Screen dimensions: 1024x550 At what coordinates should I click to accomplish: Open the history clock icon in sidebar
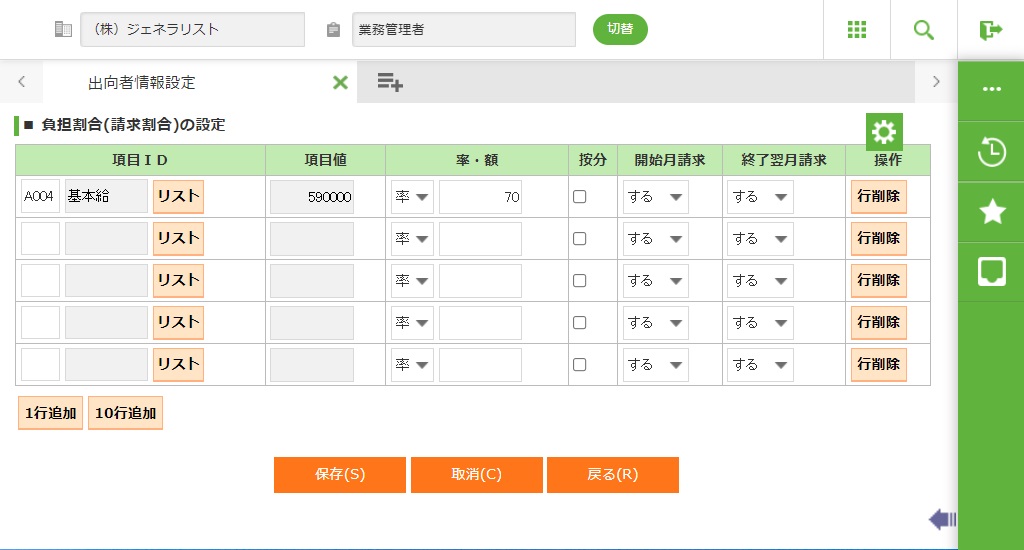click(x=991, y=152)
